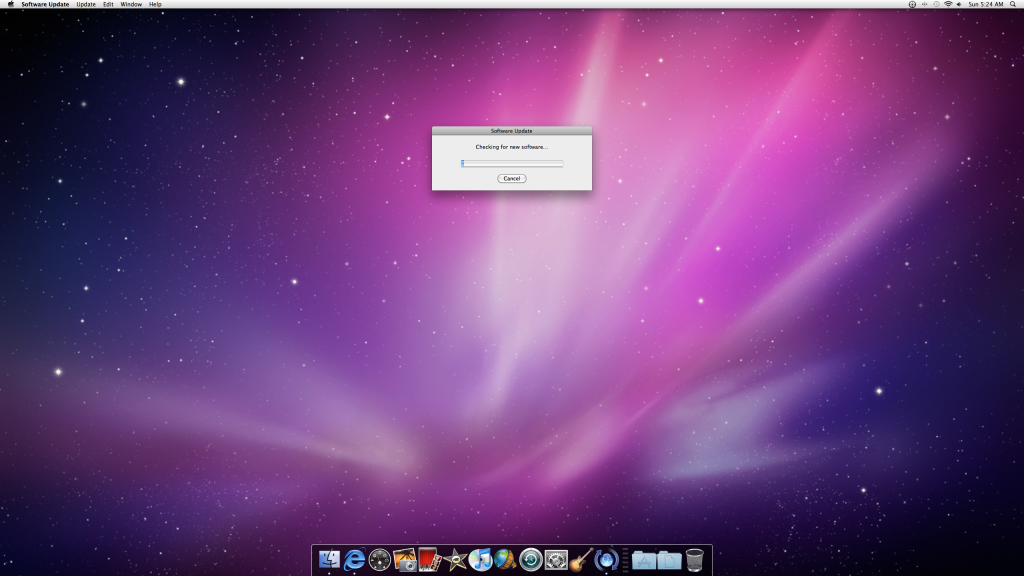
Task: Click the Software Update dialog title bar
Action: click(x=512, y=131)
